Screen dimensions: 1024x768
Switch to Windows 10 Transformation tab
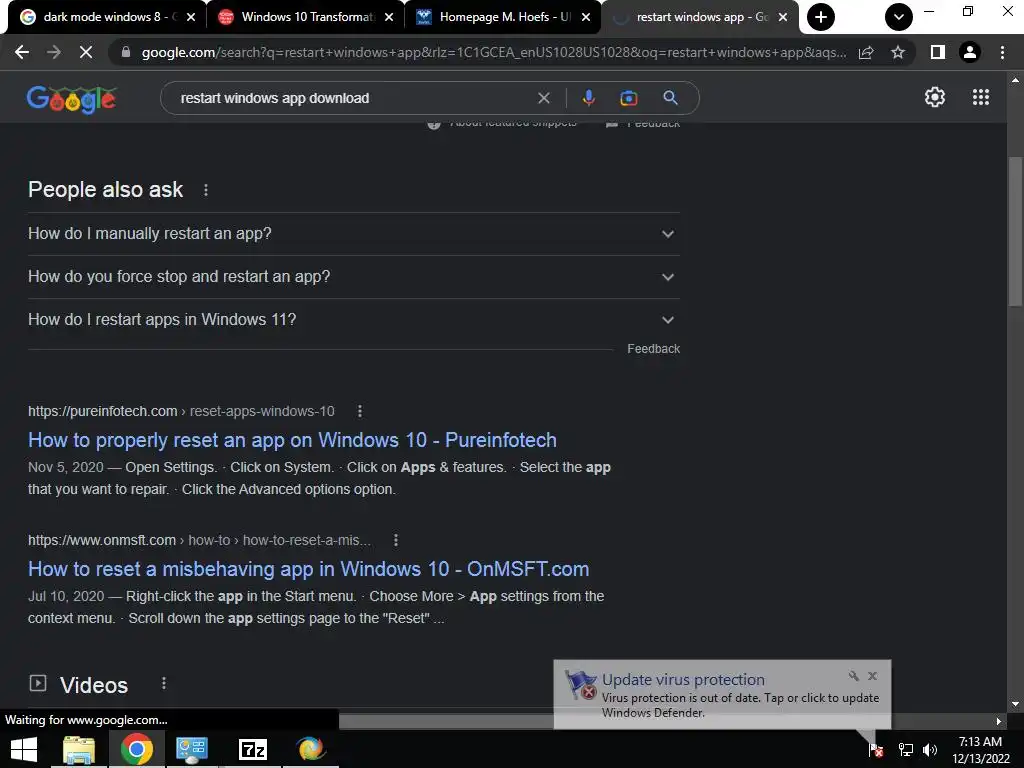(307, 17)
